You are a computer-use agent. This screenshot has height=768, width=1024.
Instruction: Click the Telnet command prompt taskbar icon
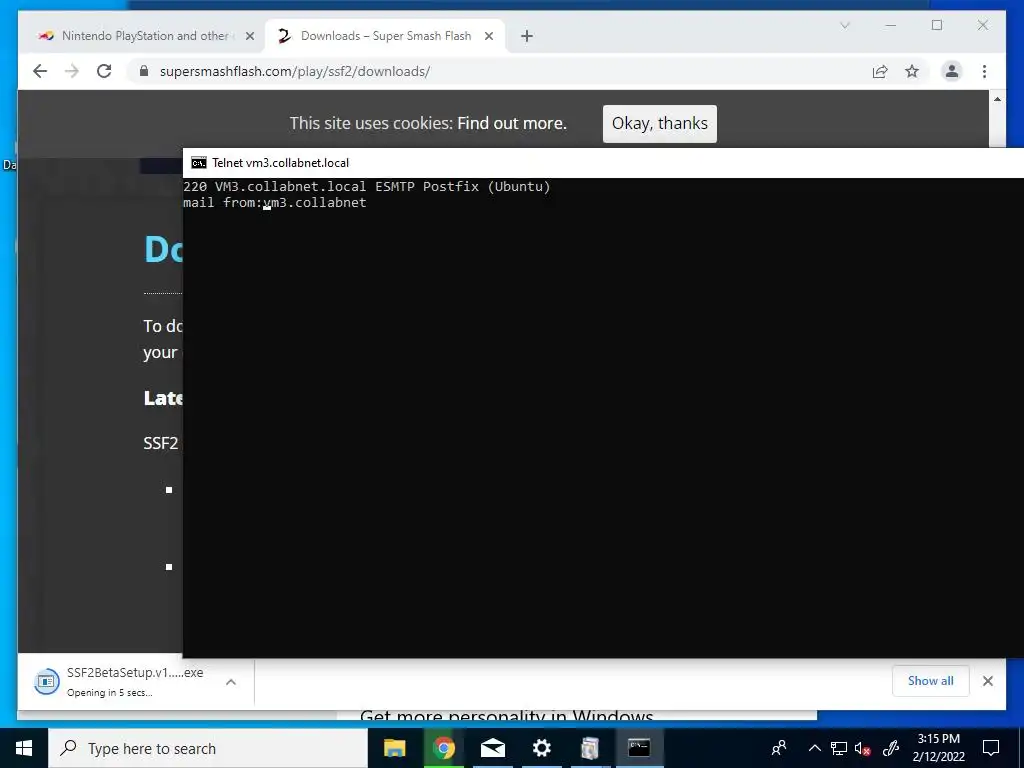point(639,748)
